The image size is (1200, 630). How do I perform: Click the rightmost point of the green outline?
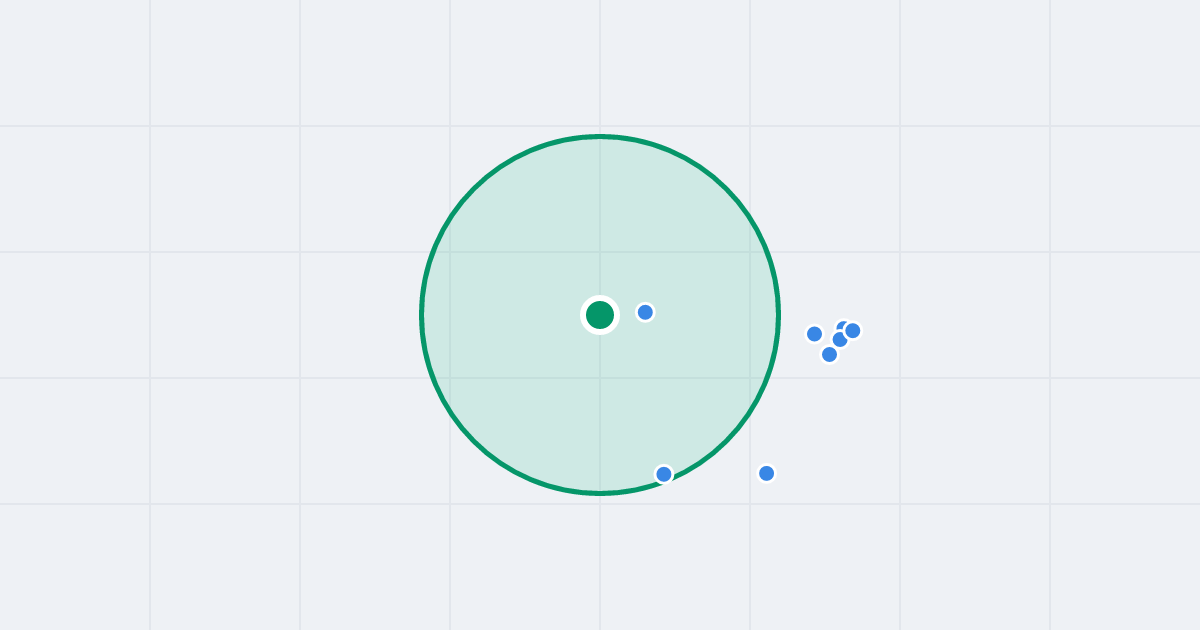click(x=778, y=315)
